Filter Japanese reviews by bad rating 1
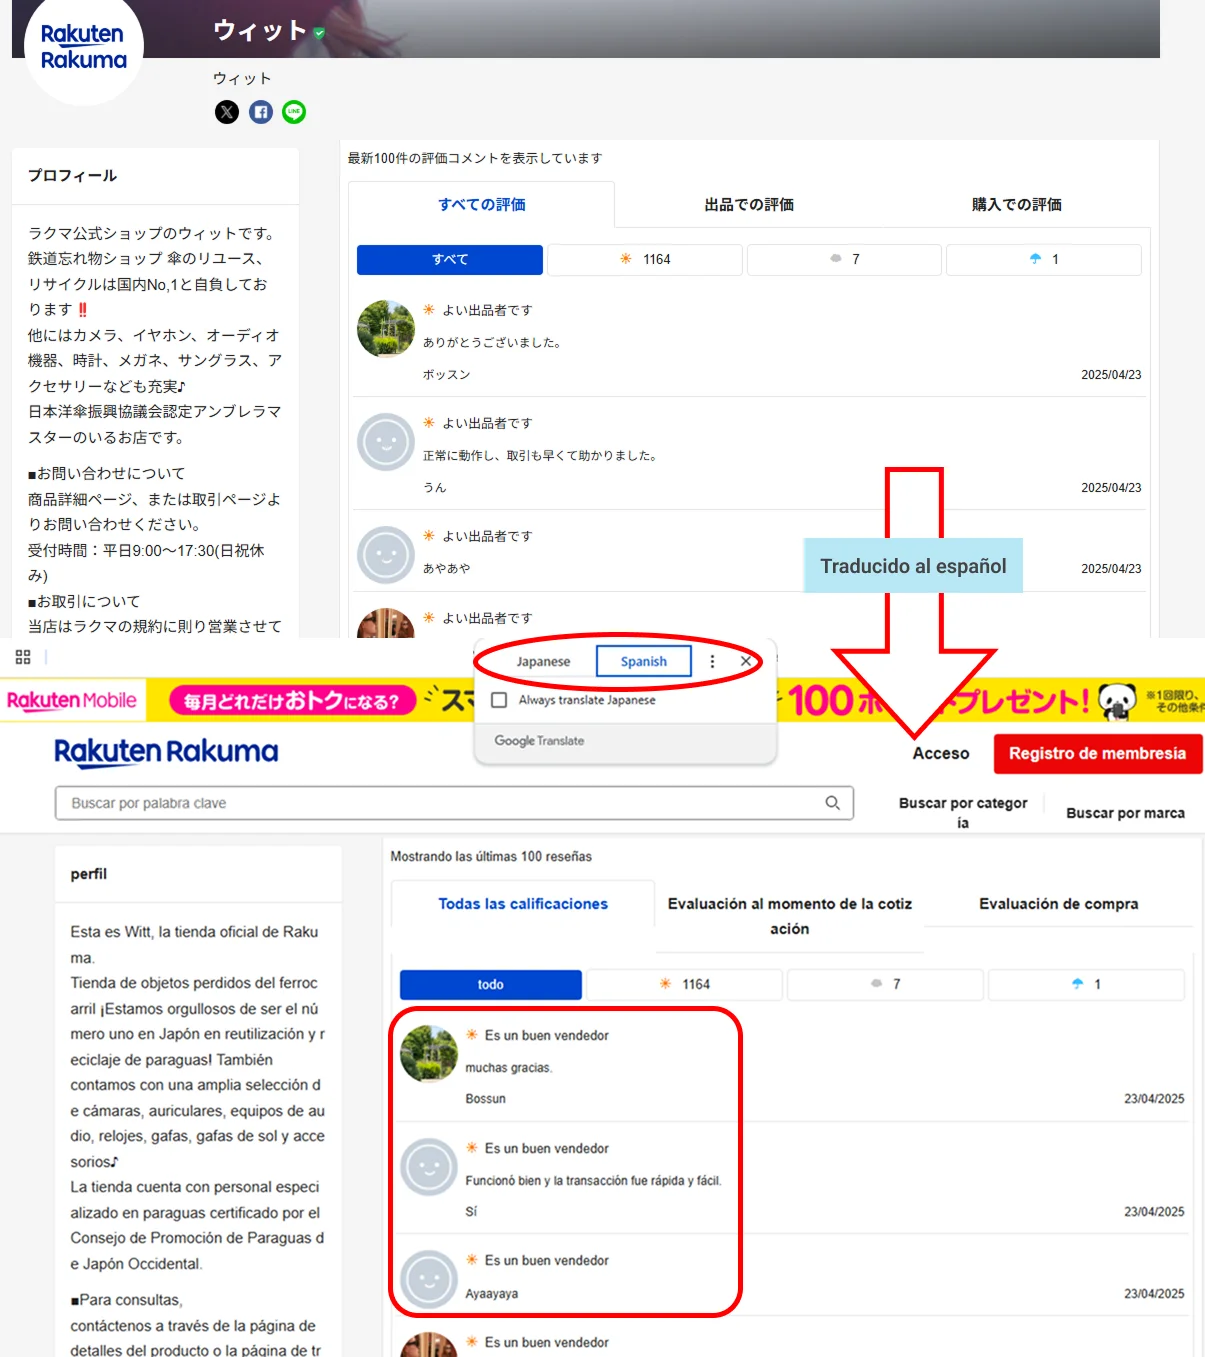The height and width of the screenshot is (1357, 1205). tap(1044, 259)
